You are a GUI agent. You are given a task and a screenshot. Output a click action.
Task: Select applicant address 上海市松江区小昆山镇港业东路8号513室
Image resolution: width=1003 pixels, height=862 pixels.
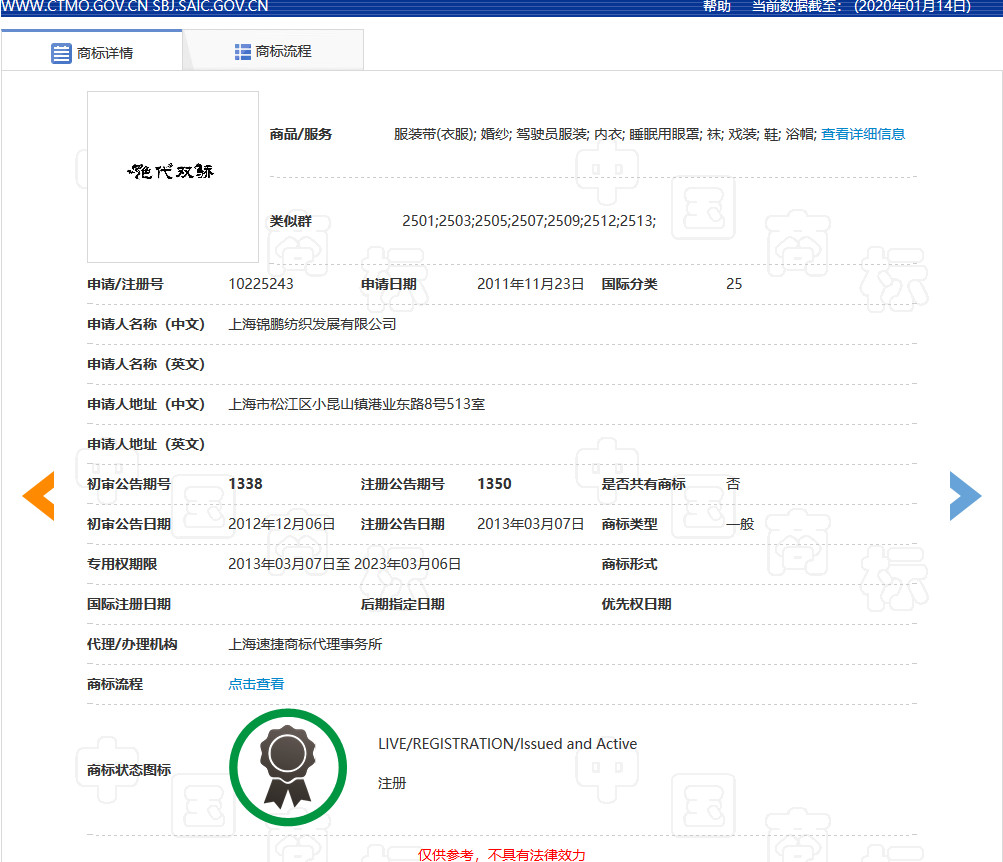click(356, 404)
